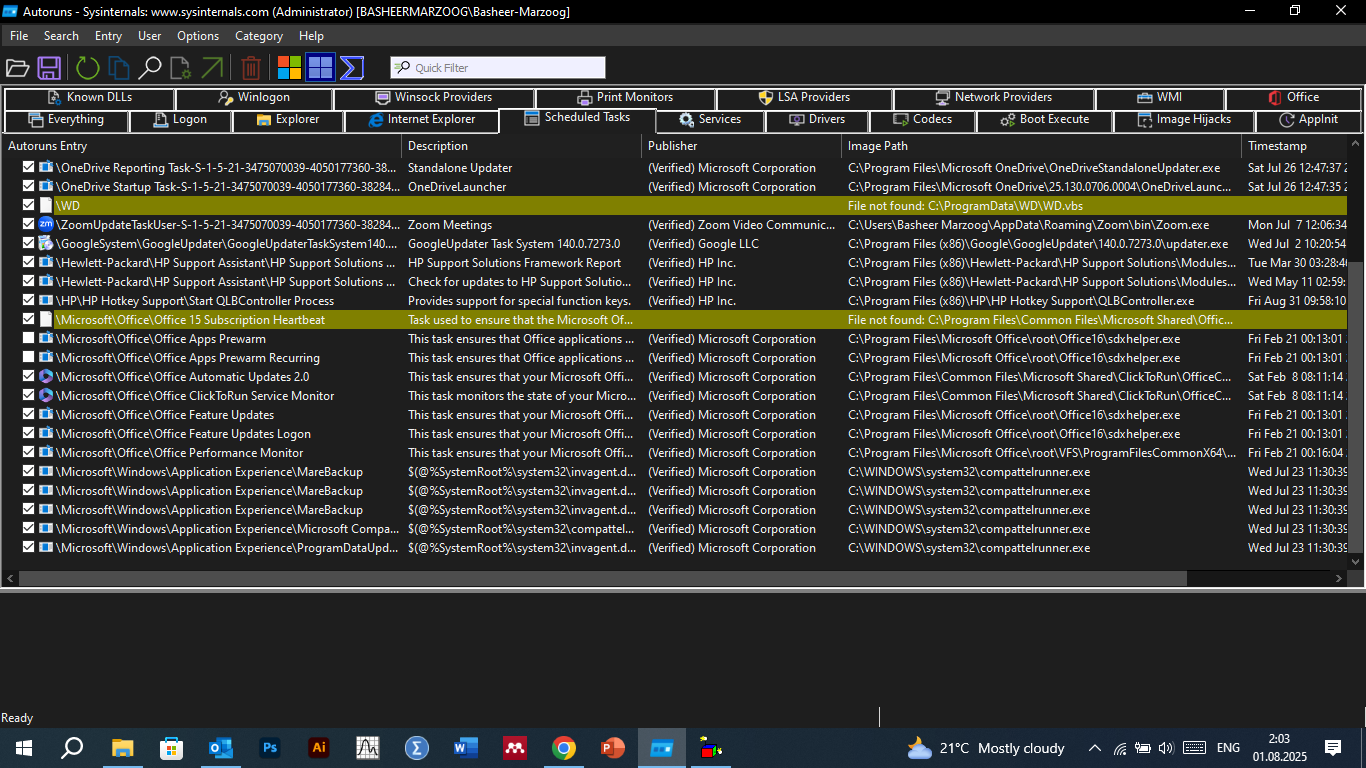Open Google Chrome from the taskbar

pos(564,748)
